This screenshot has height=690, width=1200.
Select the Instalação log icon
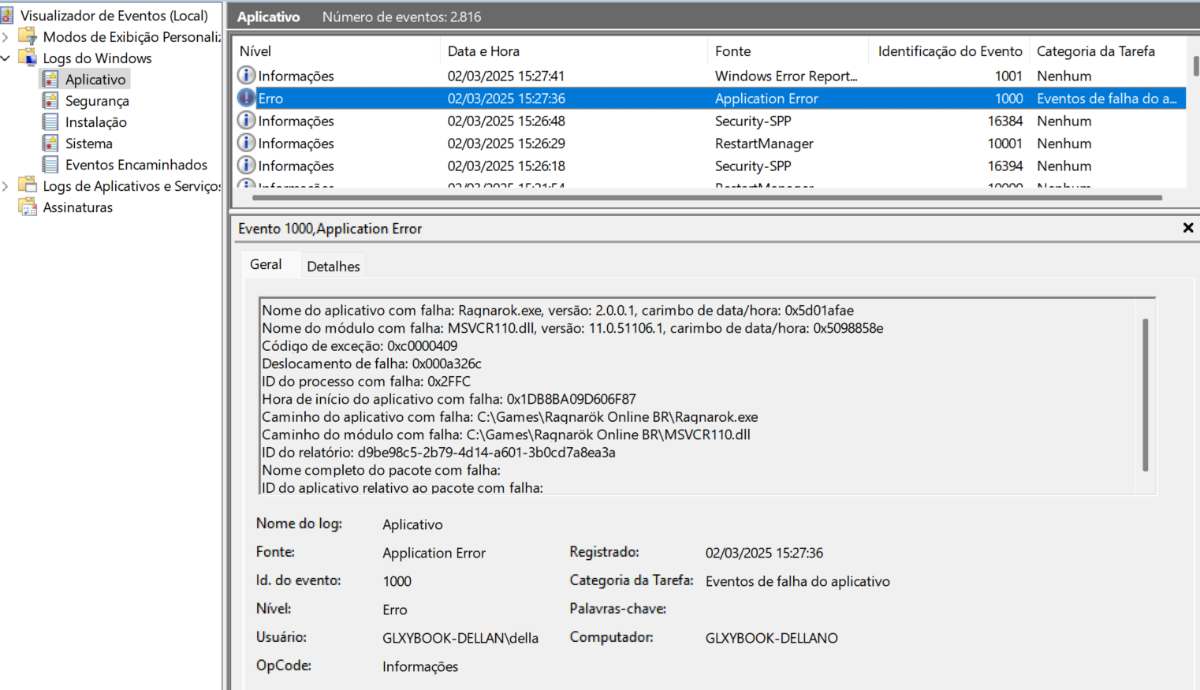coord(50,122)
